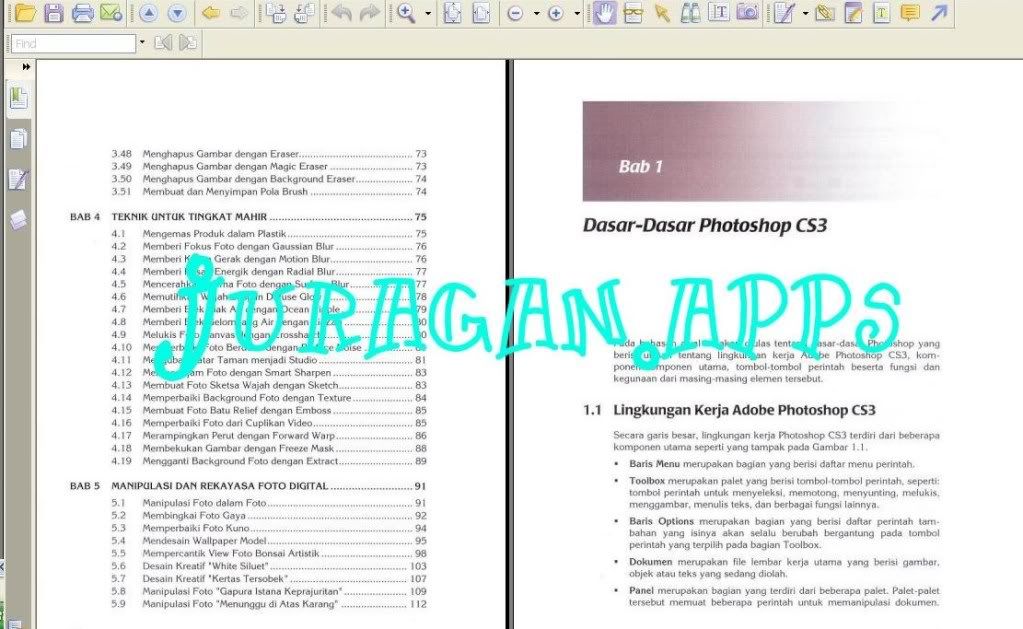This screenshot has width=1023, height=629.
Task: Open the dropdown beside zoom in plus
Action: (x=577, y=13)
